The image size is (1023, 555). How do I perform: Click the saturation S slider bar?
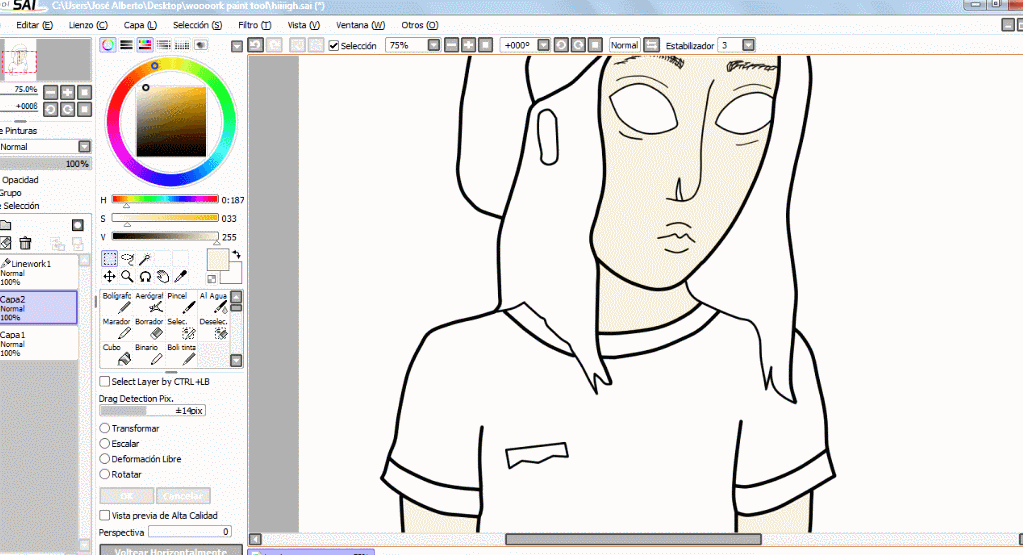[x=165, y=218]
